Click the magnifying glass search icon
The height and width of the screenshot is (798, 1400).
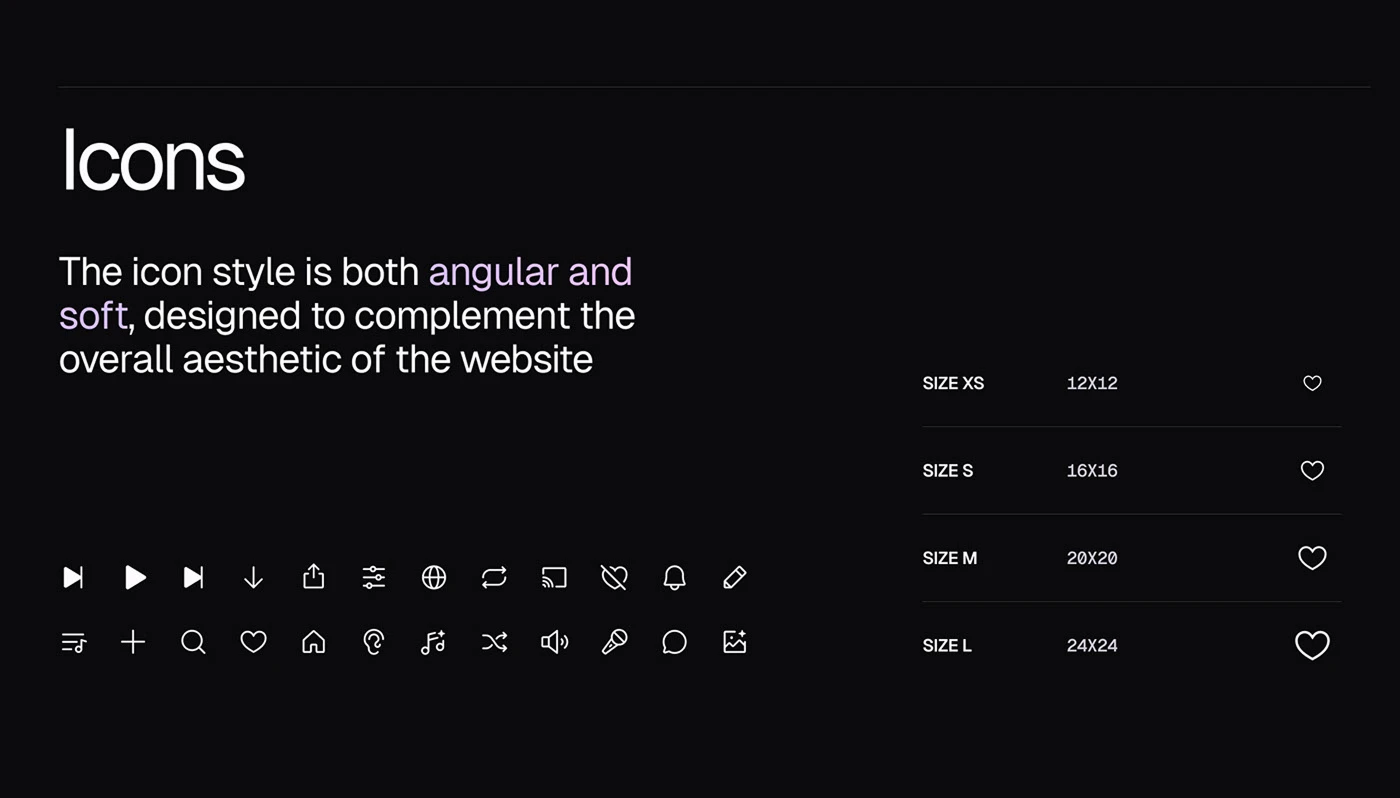pyautogui.click(x=194, y=642)
